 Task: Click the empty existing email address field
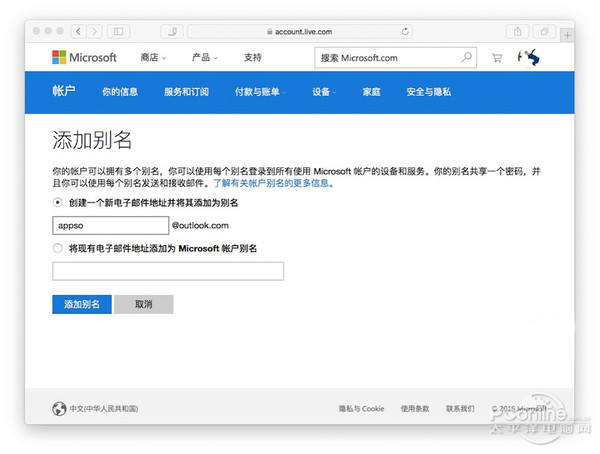168,271
